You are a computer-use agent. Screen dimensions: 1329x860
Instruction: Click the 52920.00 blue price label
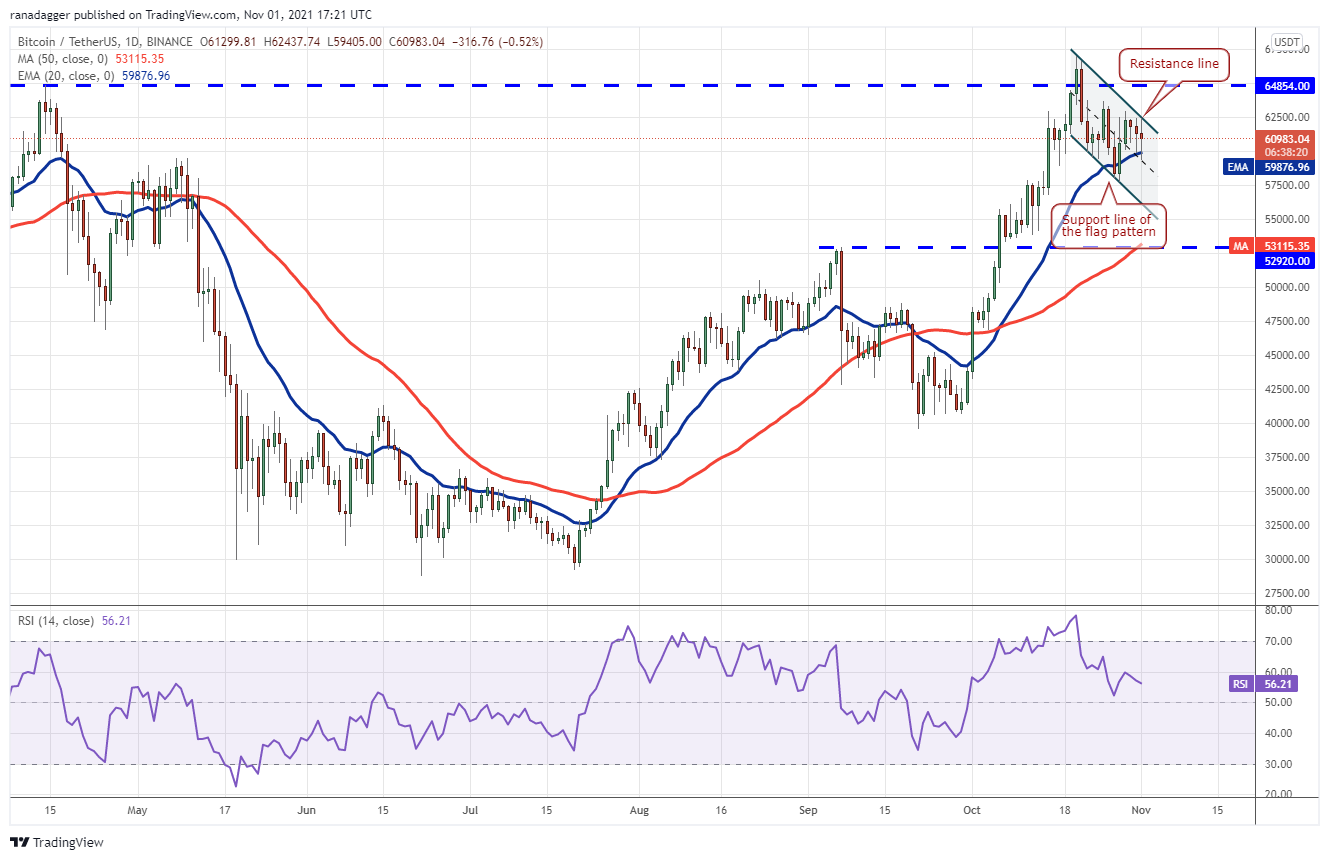click(x=1286, y=260)
